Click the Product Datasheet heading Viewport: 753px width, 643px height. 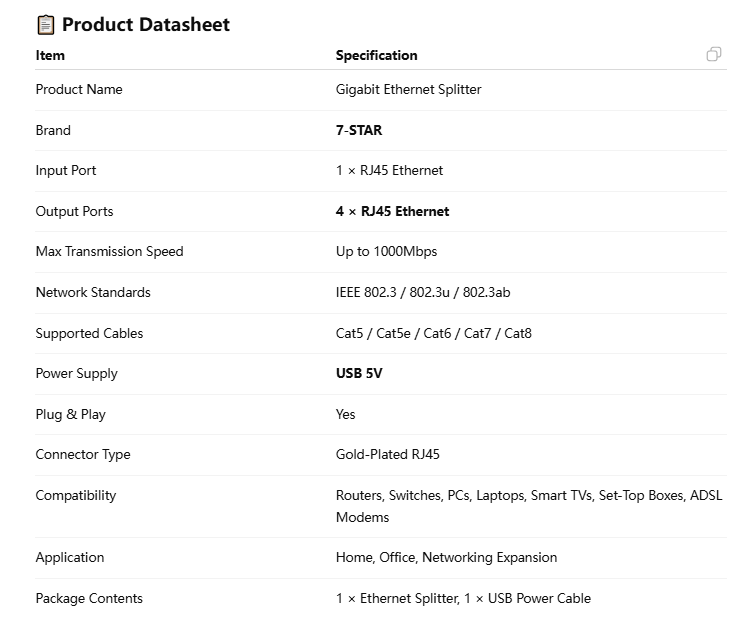146,24
